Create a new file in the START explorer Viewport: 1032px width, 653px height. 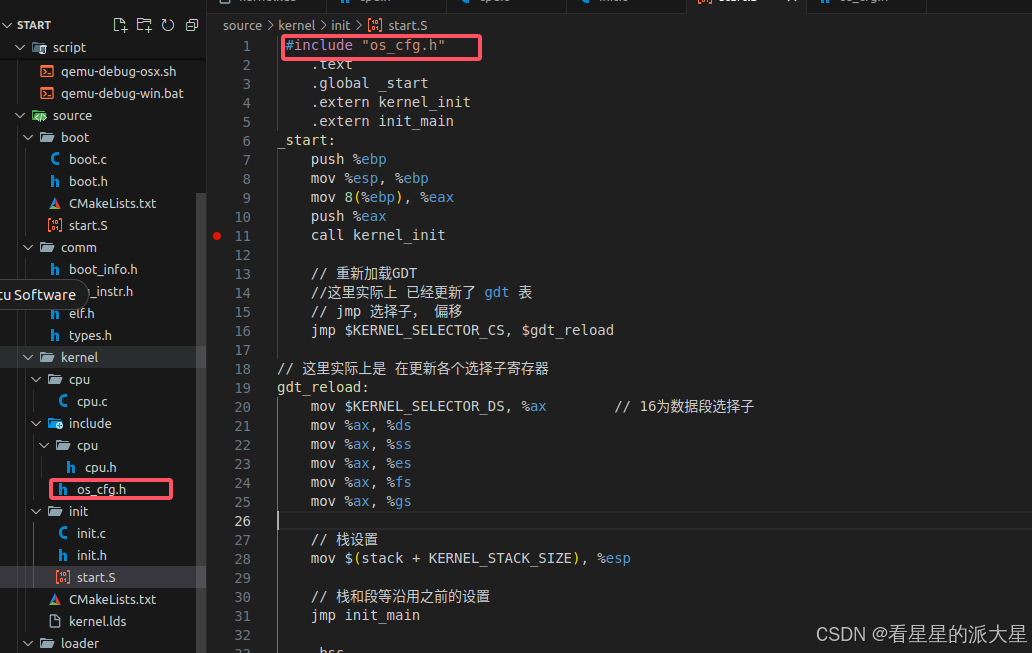[x=122, y=22]
